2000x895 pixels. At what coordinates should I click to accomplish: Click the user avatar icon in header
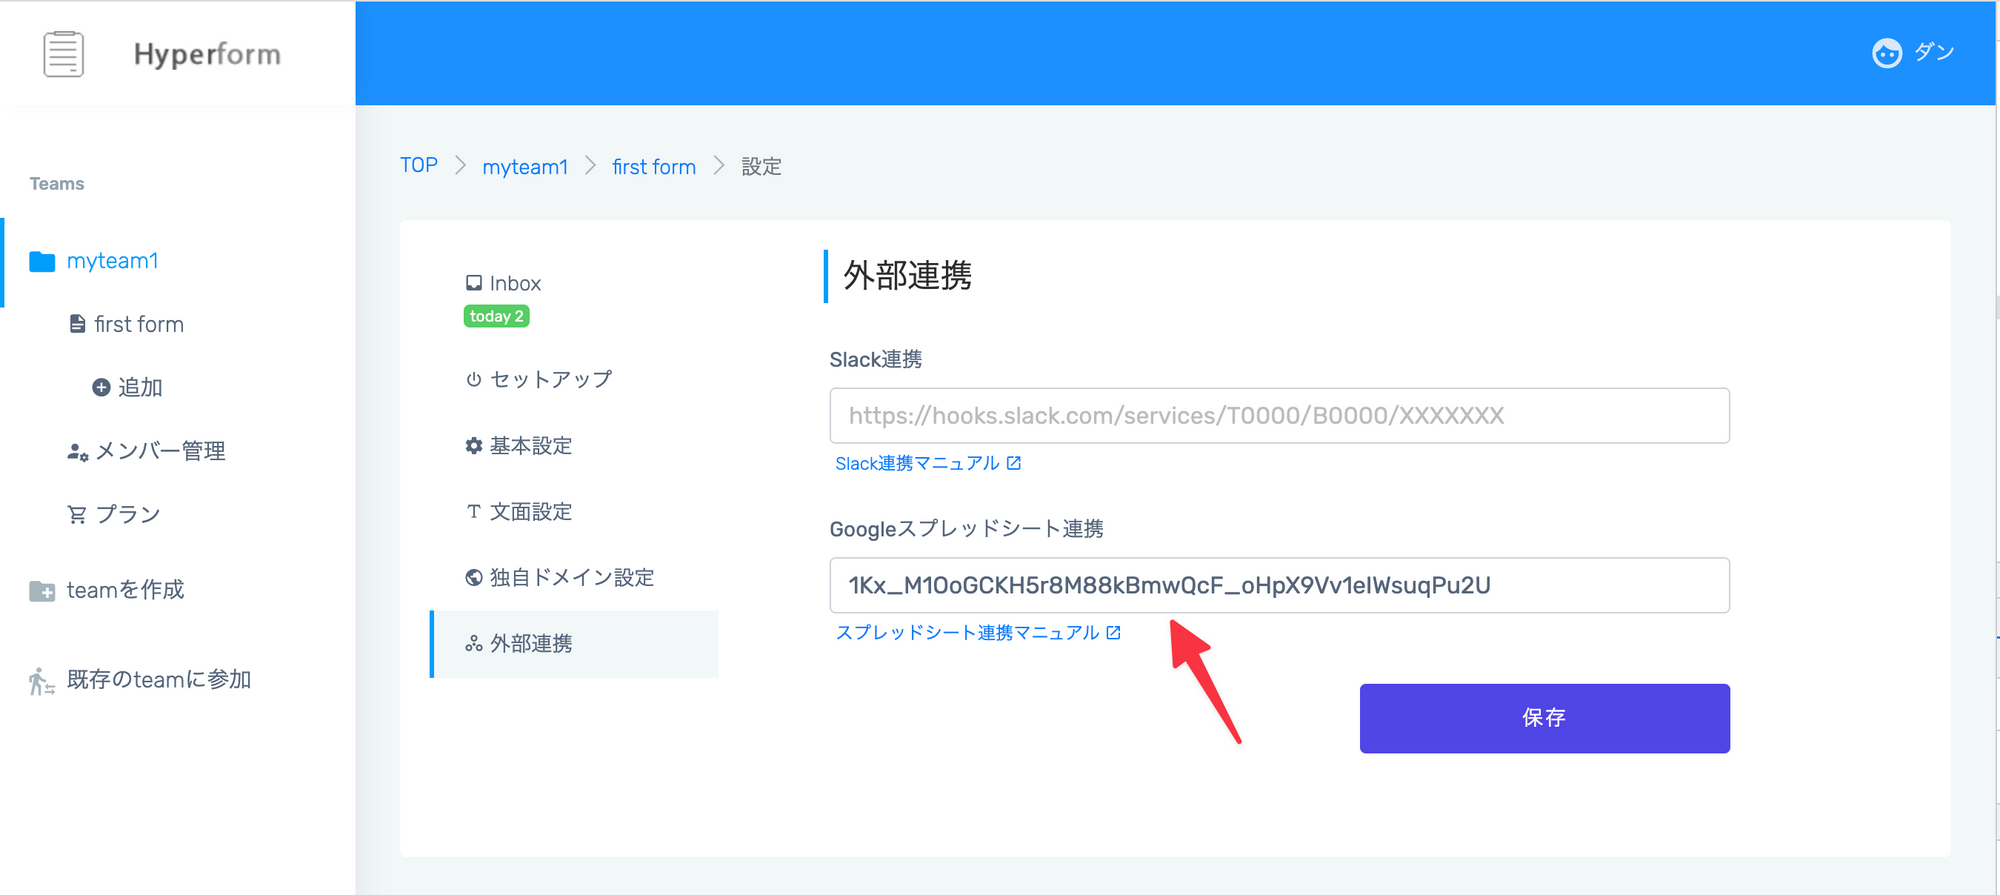(1887, 53)
